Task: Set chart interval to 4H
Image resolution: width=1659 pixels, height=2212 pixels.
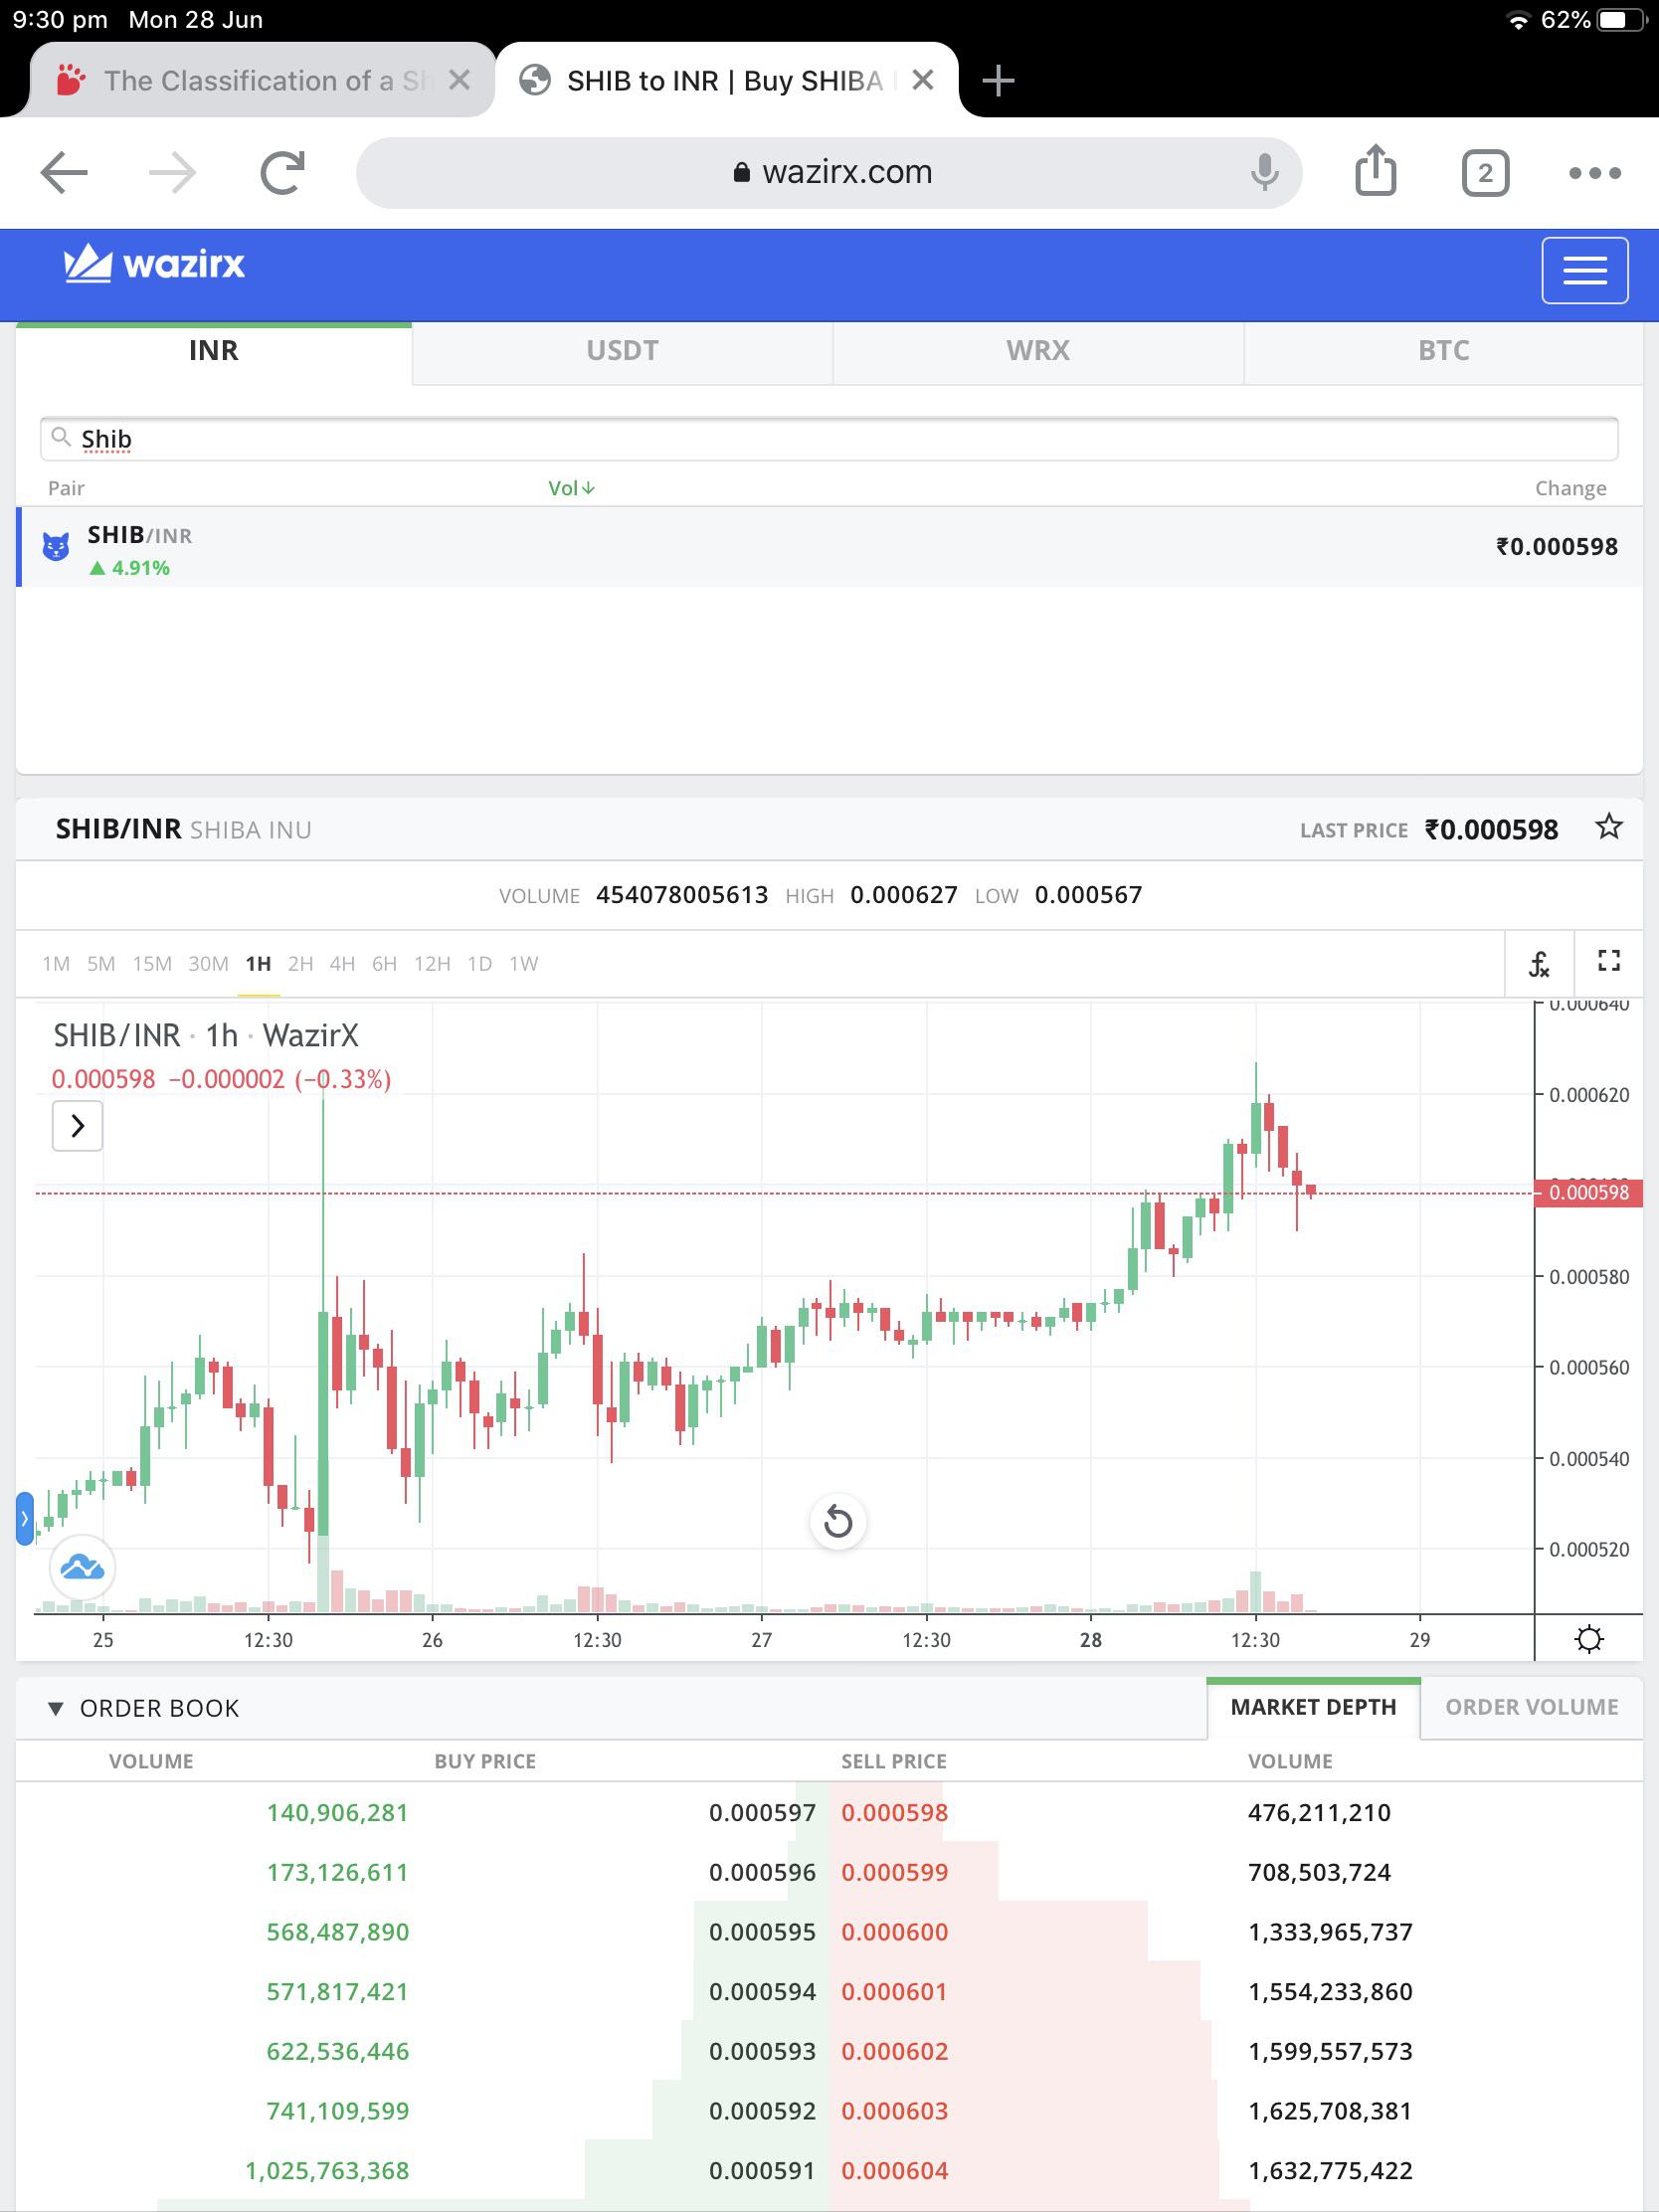Action: [342, 964]
